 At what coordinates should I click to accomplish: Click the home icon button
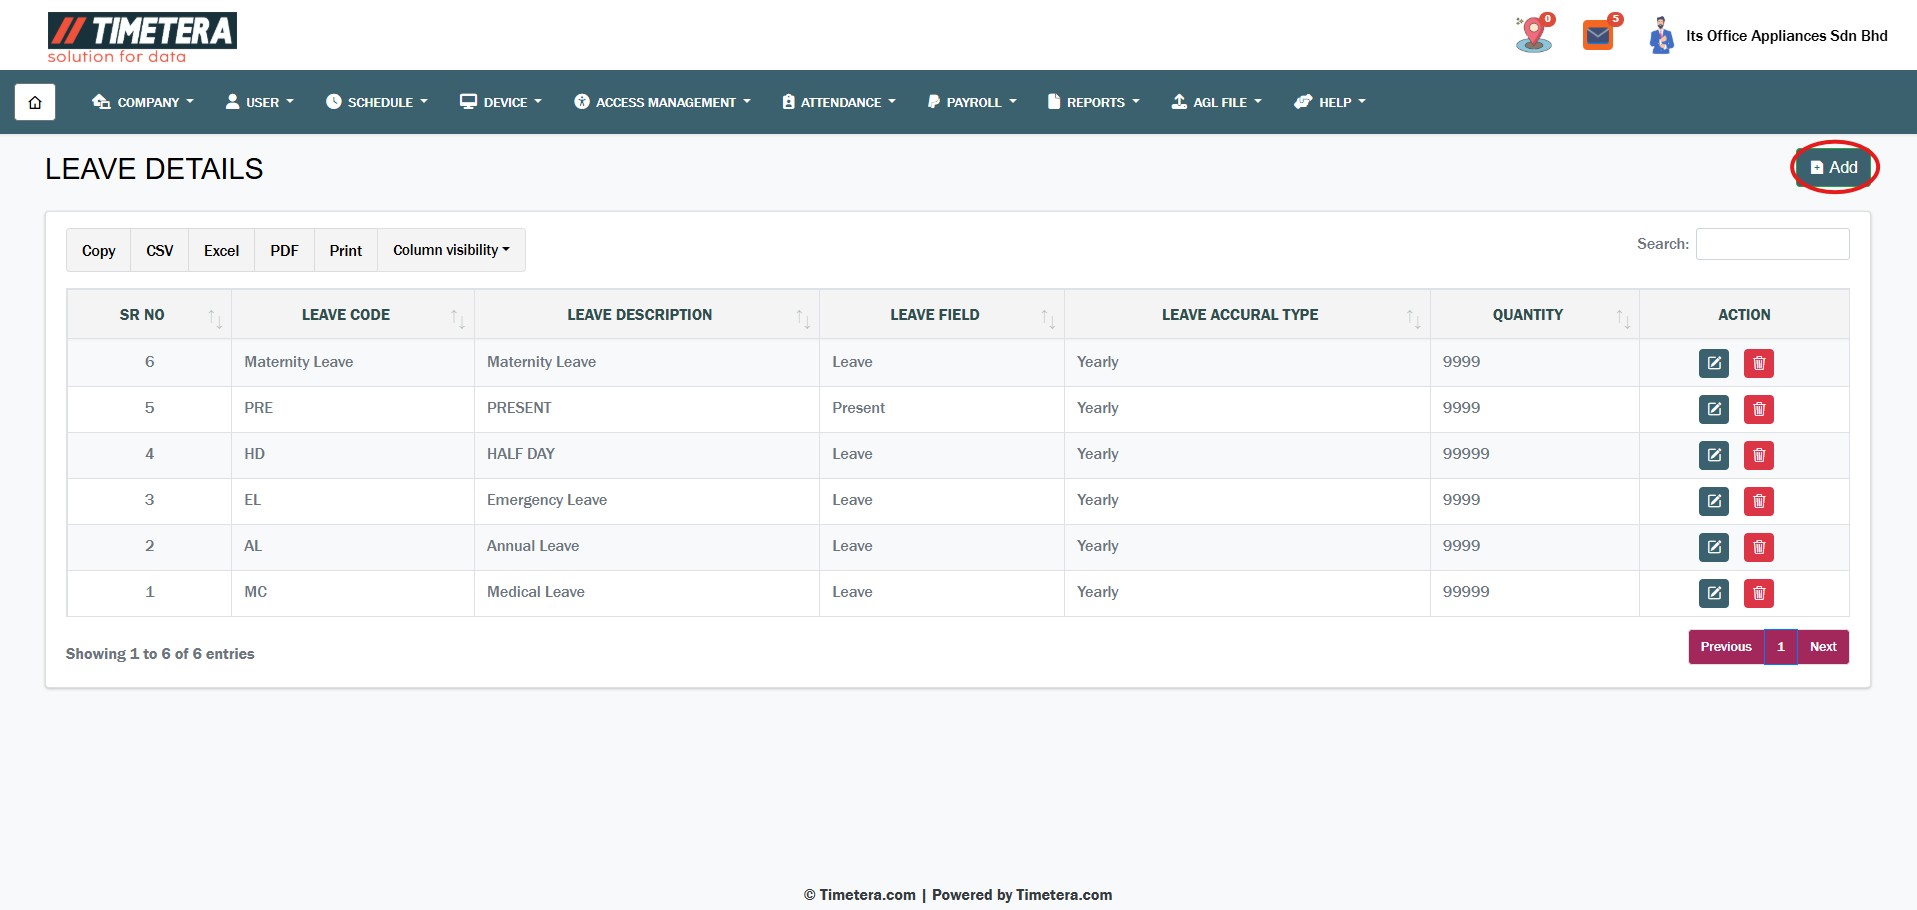click(x=35, y=102)
